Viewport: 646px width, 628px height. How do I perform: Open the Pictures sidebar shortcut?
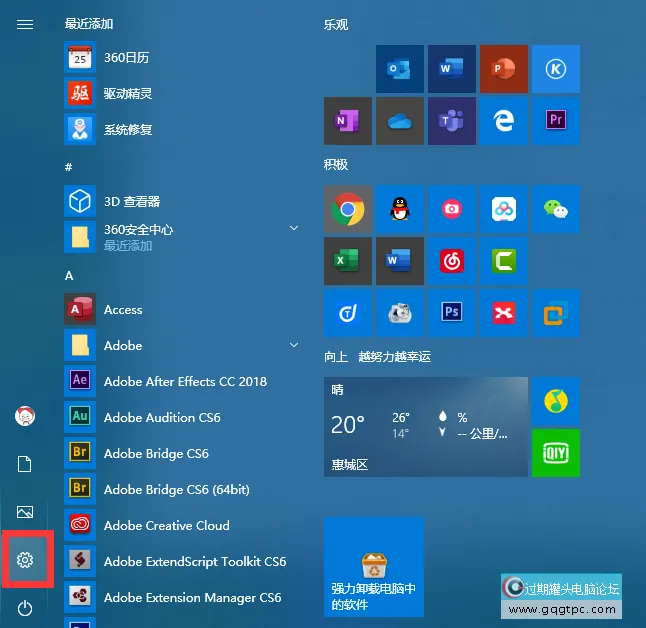25,512
